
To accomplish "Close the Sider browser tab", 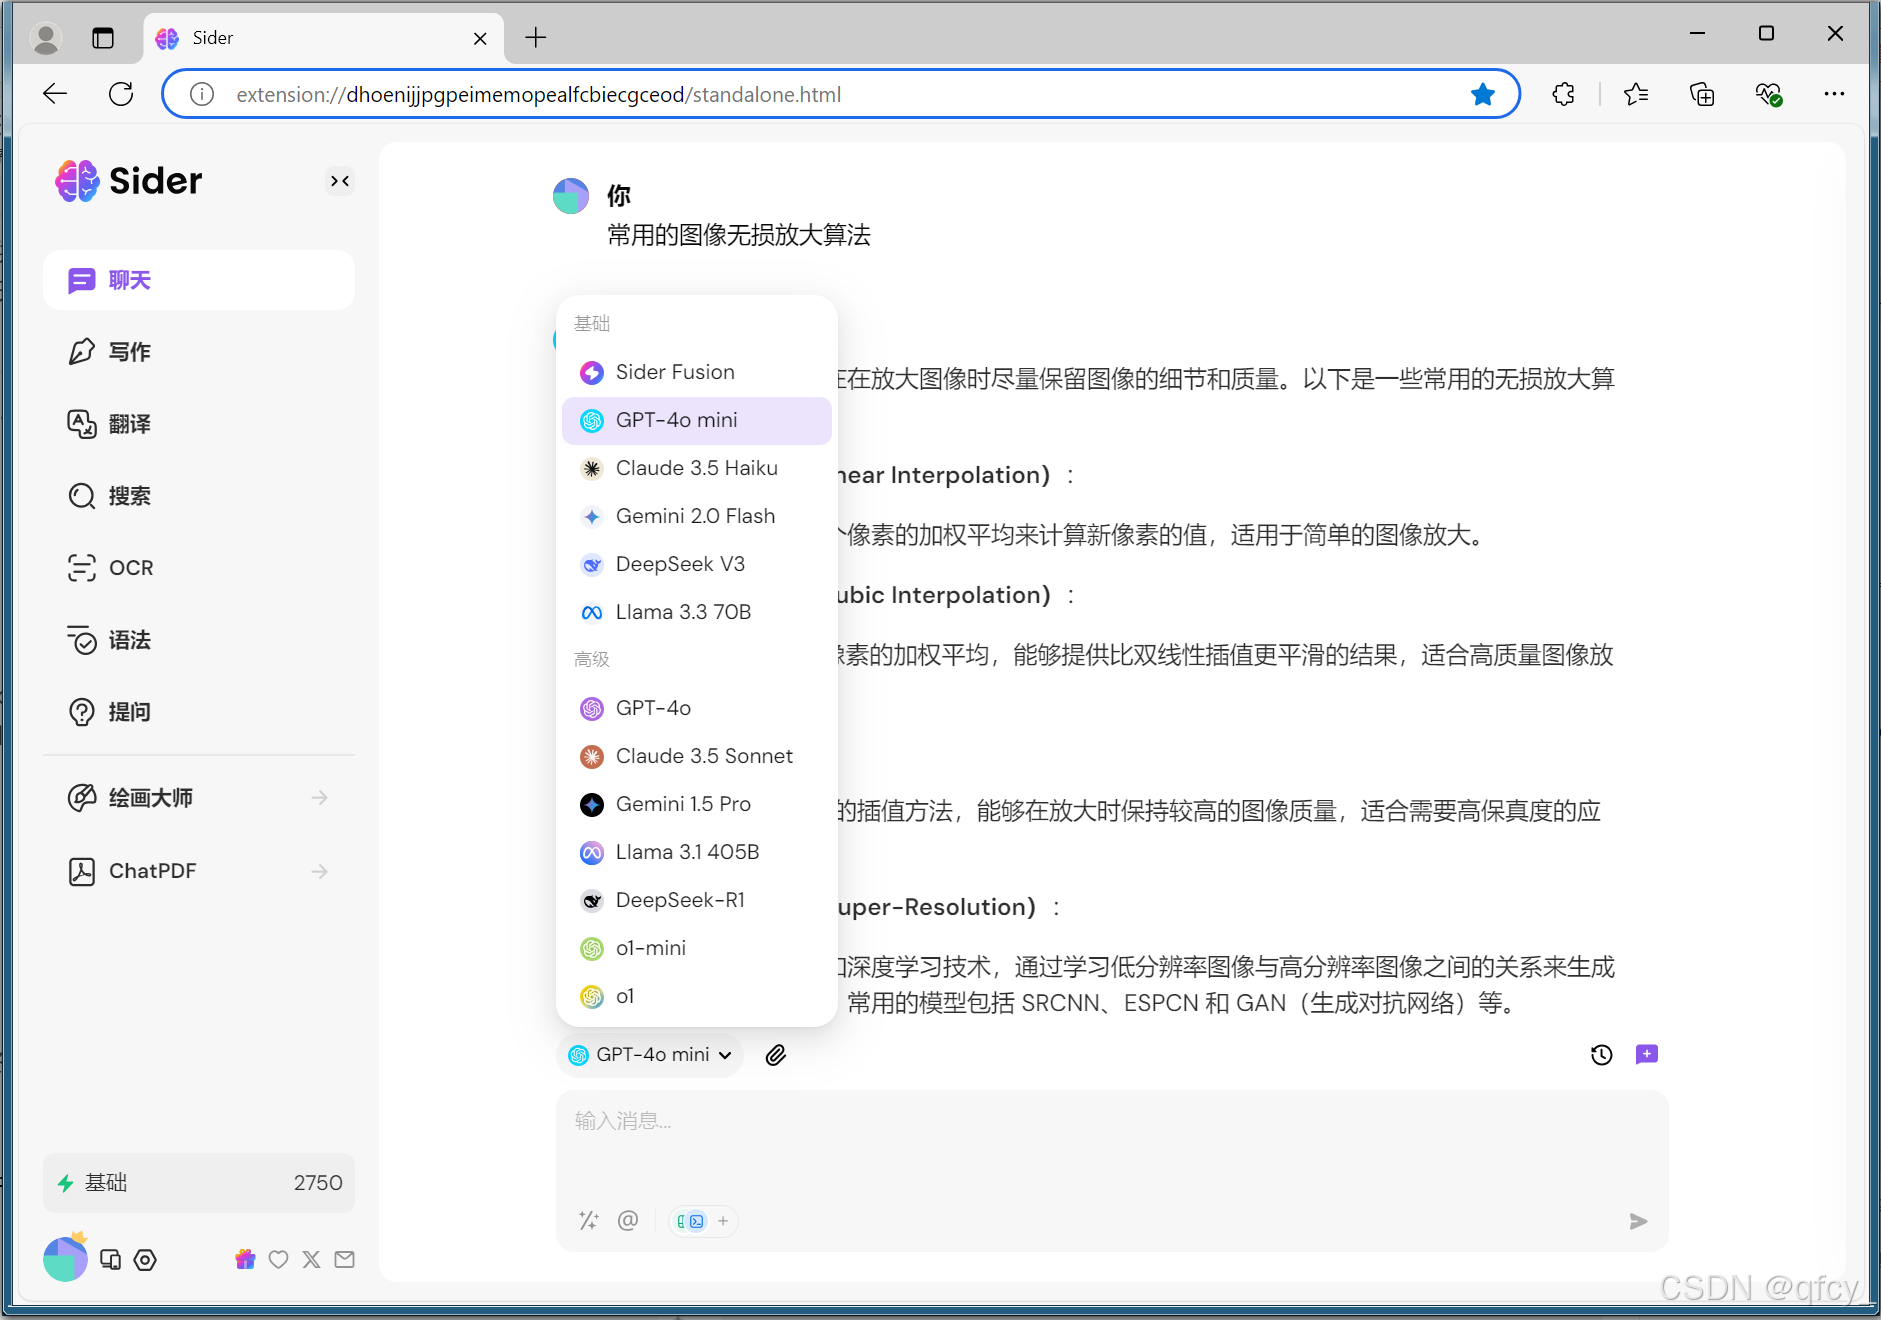I will [x=480, y=38].
